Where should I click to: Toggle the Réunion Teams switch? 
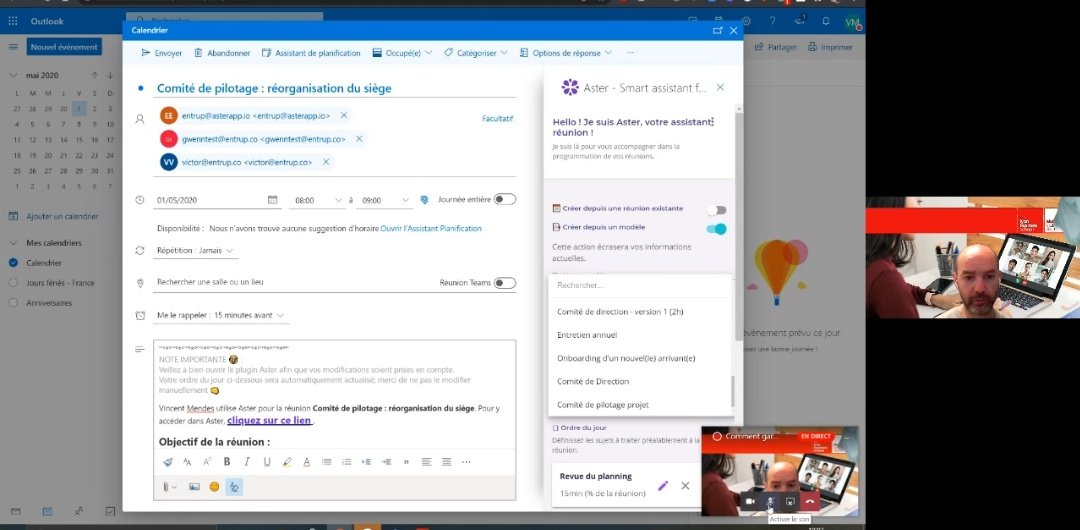[504, 283]
